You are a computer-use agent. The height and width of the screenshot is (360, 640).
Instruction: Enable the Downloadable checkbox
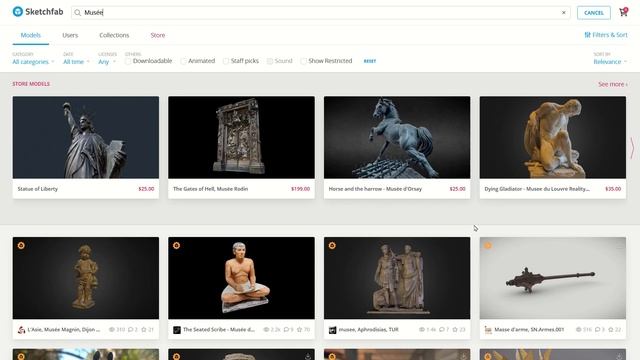[x=128, y=61]
